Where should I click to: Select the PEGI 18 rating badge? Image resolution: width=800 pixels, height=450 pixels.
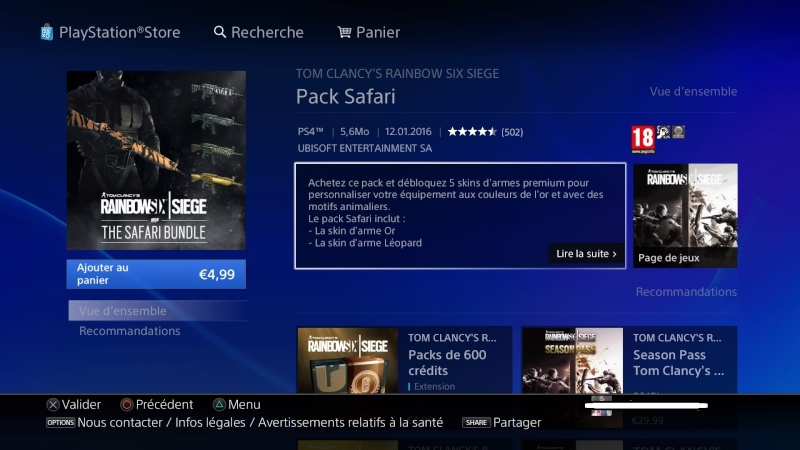click(x=643, y=139)
